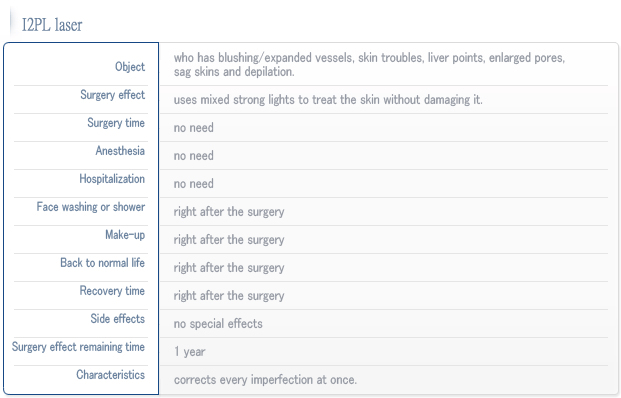Select the Hospitalization label
Image resolution: width=621 pixels, height=398 pixels.
[x=112, y=179]
